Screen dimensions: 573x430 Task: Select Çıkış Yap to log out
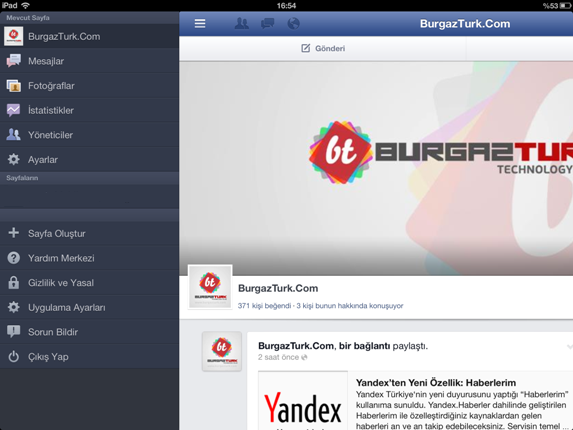click(x=90, y=357)
